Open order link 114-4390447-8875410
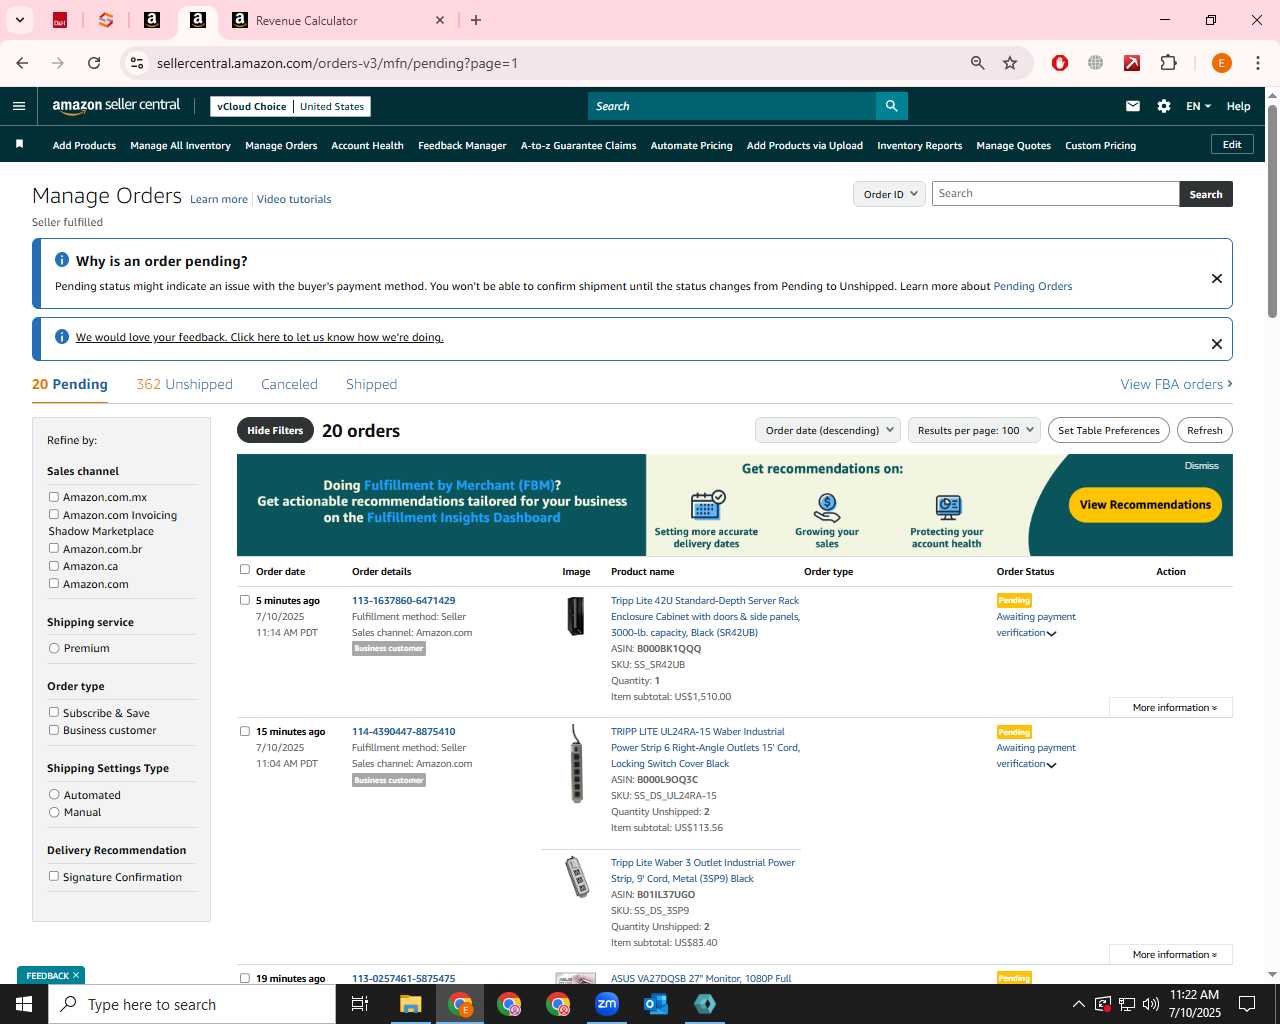Image resolution: width=1280 pixels, height=1024 pixels. pyautogui.click(x=403, y=732)
